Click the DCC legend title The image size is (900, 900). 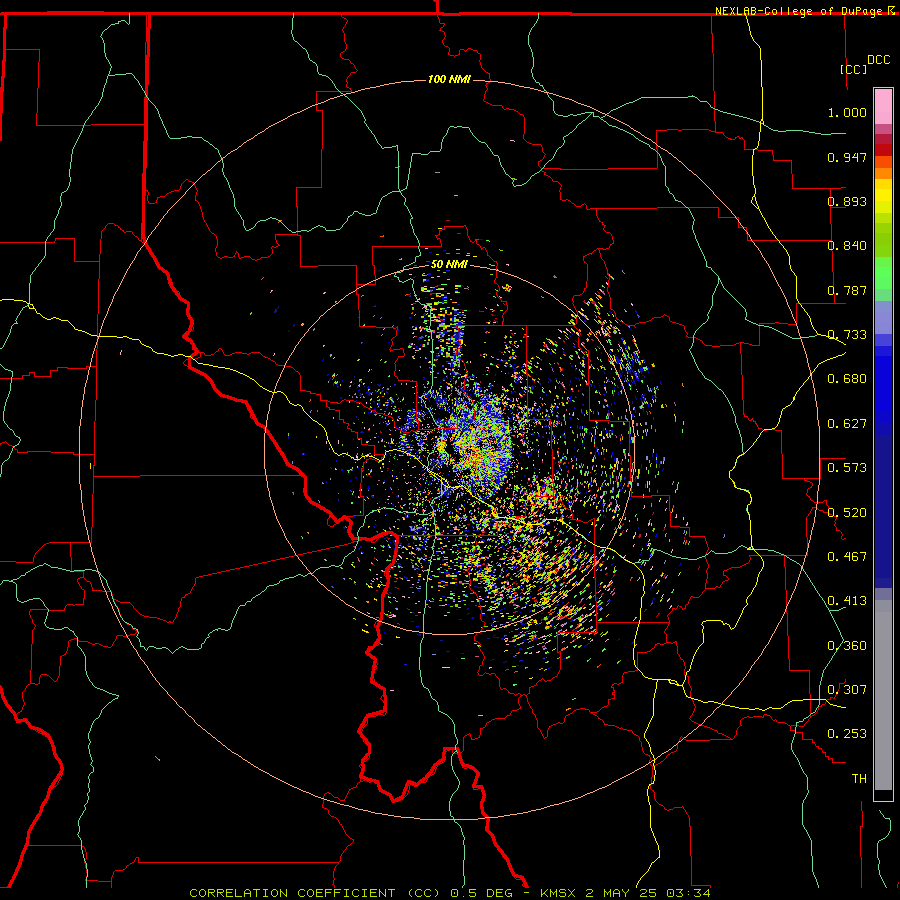click(878, 60)
